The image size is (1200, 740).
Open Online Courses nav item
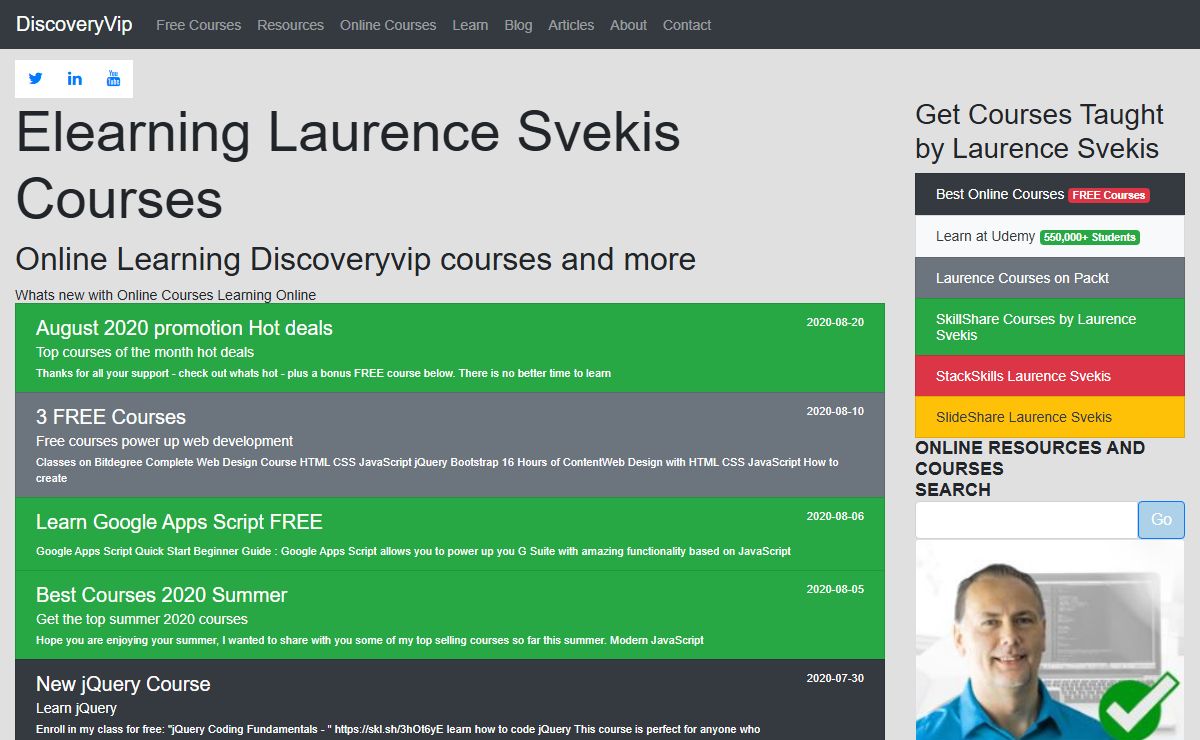click(388, 25)
